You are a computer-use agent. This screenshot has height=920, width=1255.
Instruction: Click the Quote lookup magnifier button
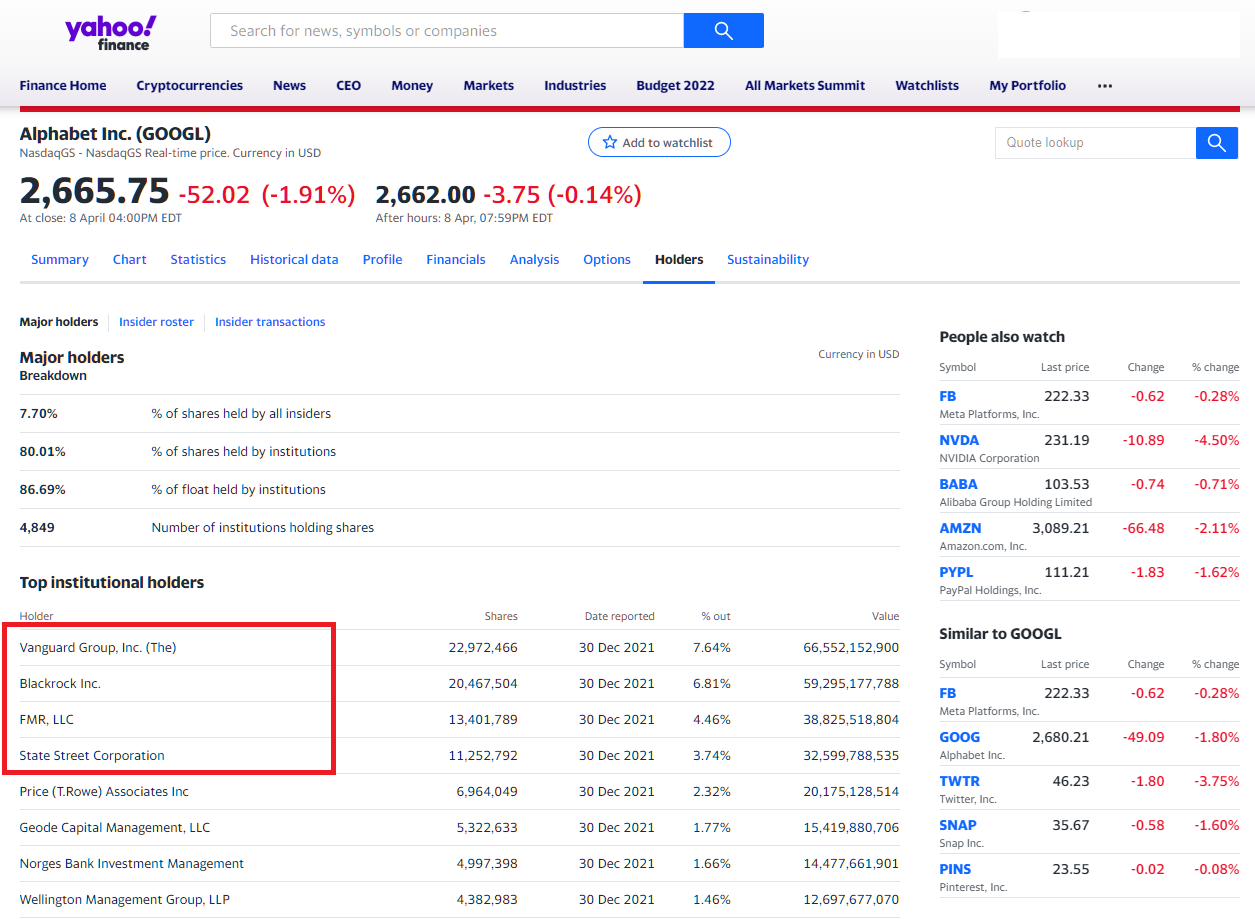click(1217, 143)
